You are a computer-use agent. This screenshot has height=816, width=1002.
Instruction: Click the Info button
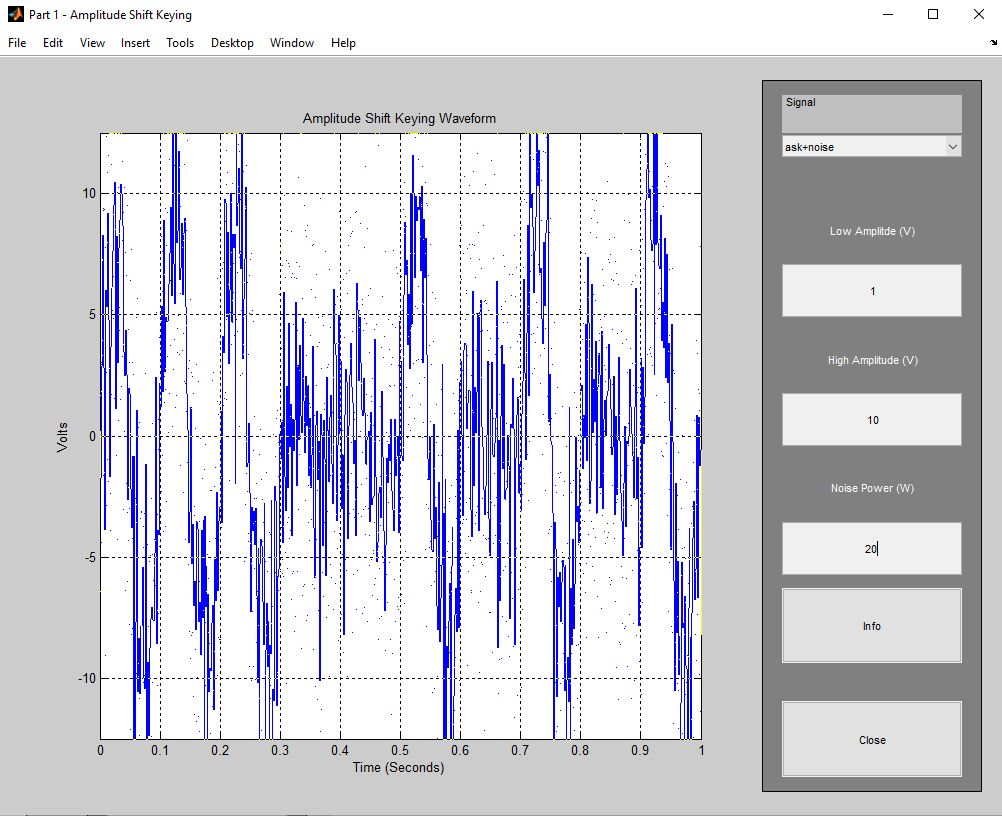(872, 626)
